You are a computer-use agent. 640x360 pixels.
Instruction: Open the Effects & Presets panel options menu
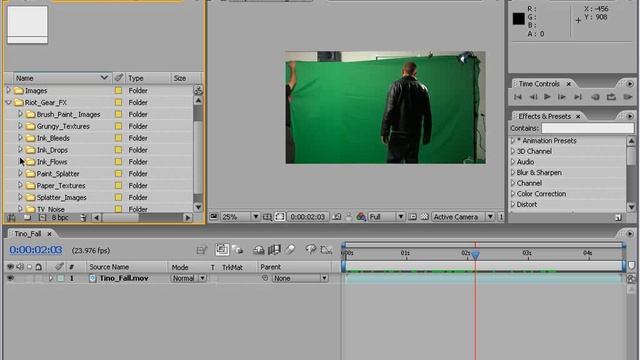tap(629, 116)
